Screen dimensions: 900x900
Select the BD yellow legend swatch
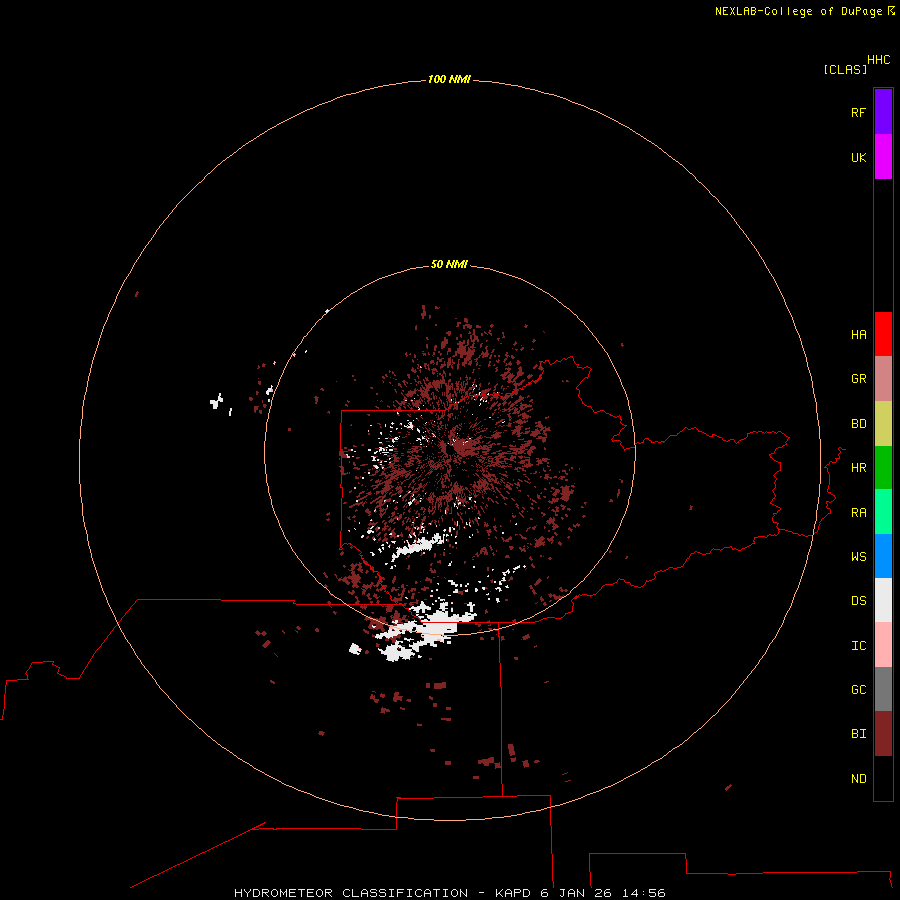tap(883, 424)
